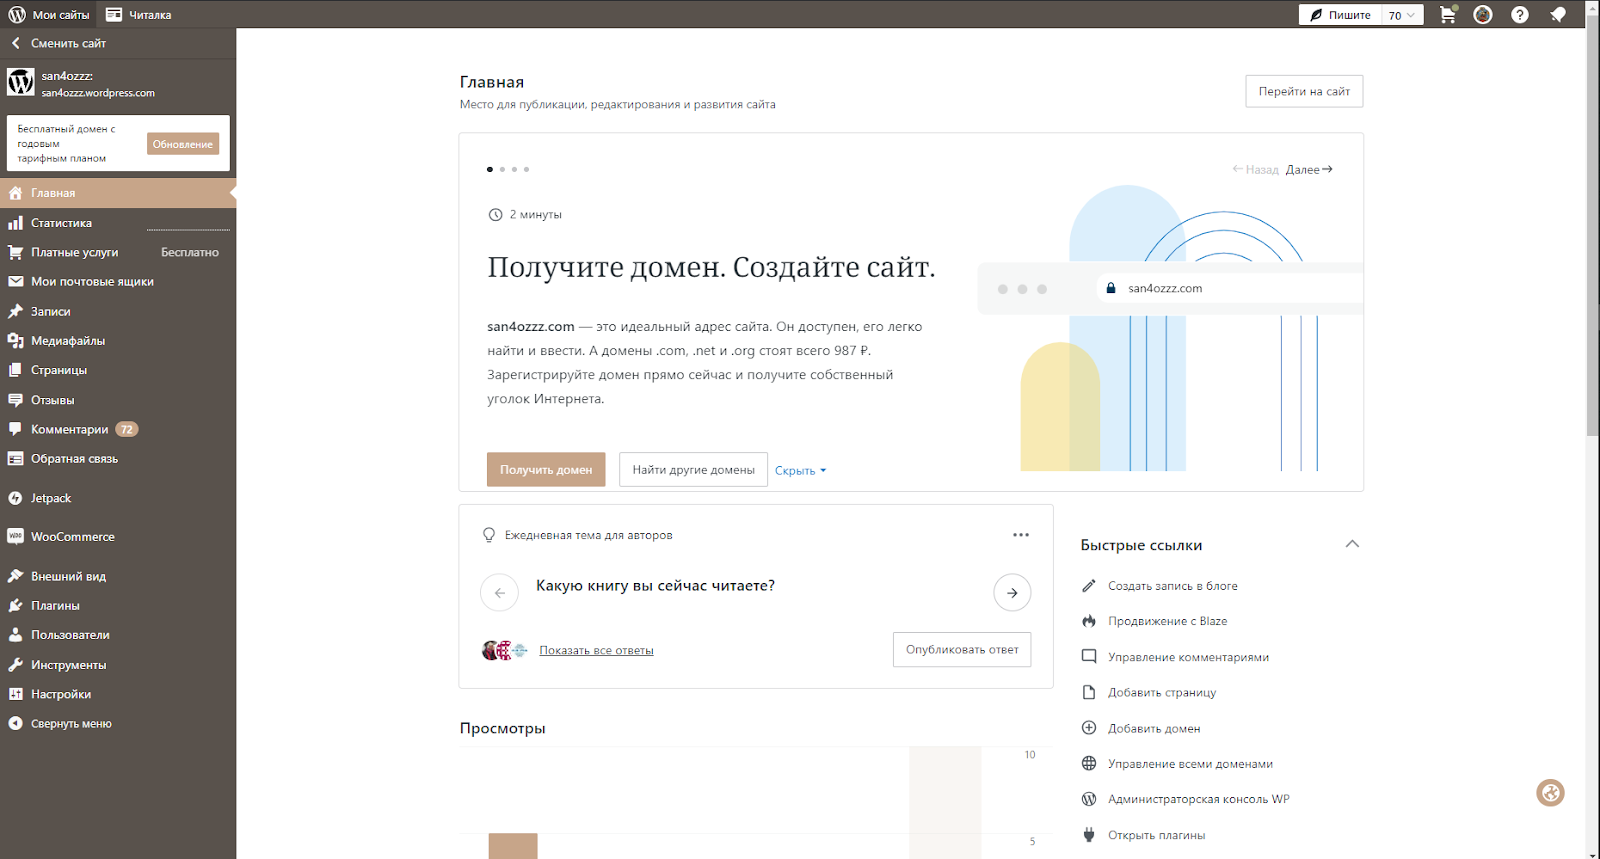The height and width of the screenshot is (859, 1600).
Task: Go back with Сменить сайт
Action: coord(118,43)
